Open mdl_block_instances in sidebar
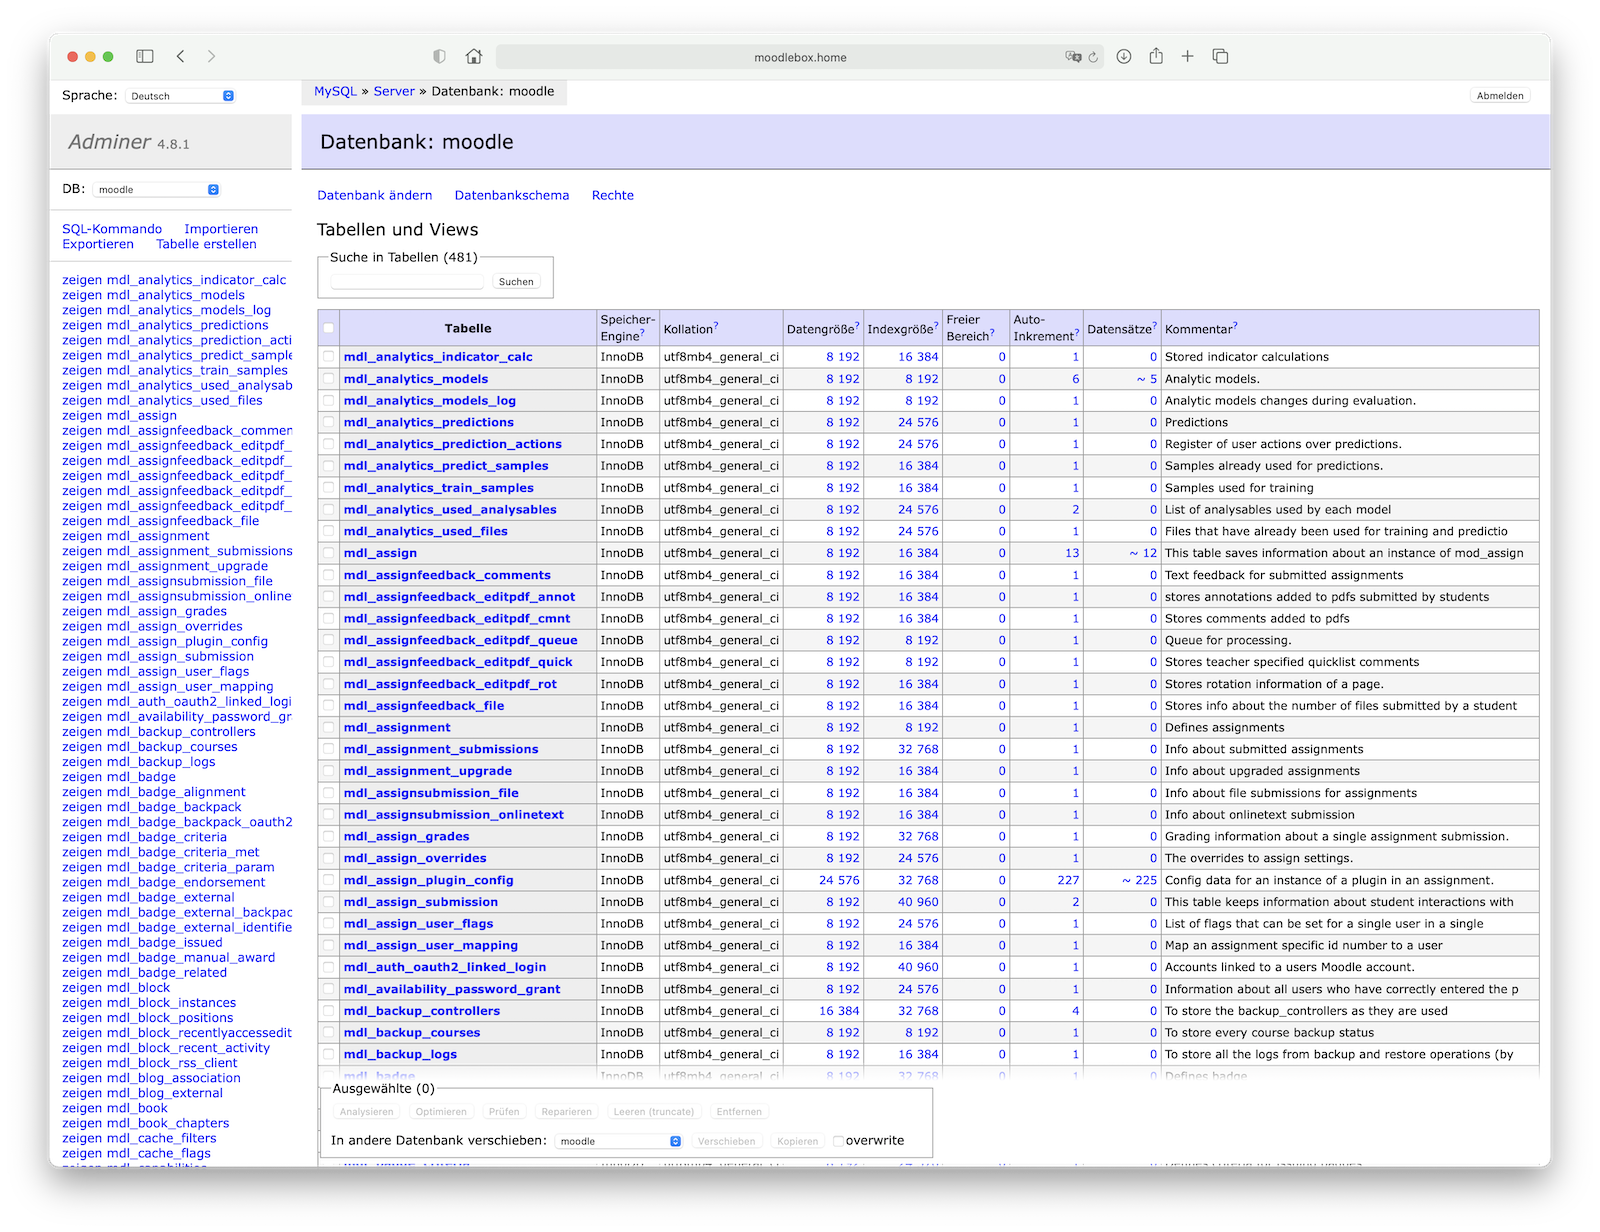Screen dimensions: 1600x1232 click(x=170, y=1003)
